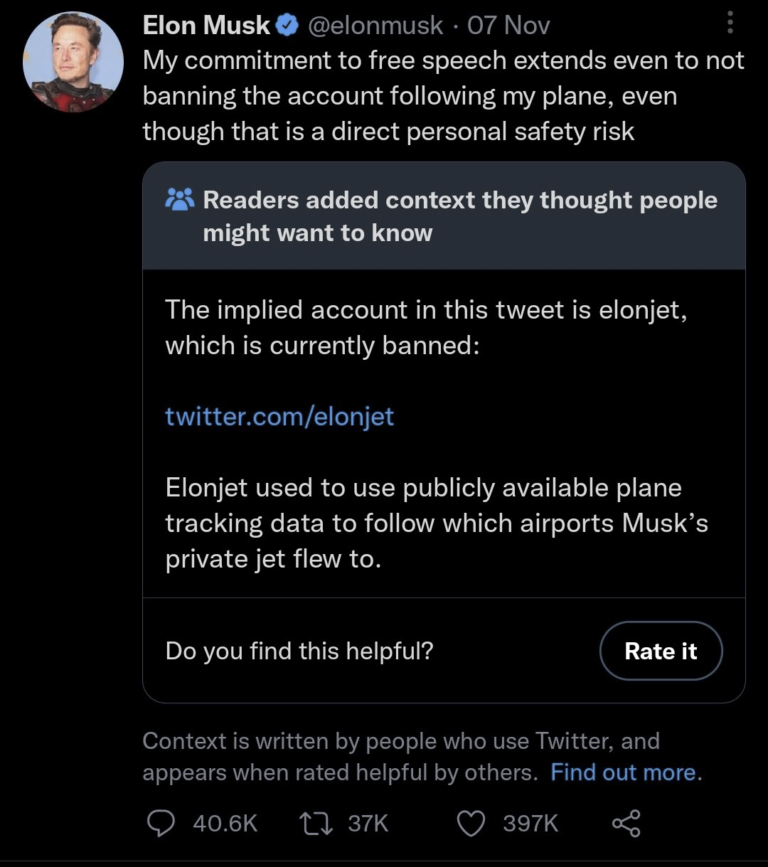
Task: Open the twitter.com/elonjet link
Action: [279, 416]
